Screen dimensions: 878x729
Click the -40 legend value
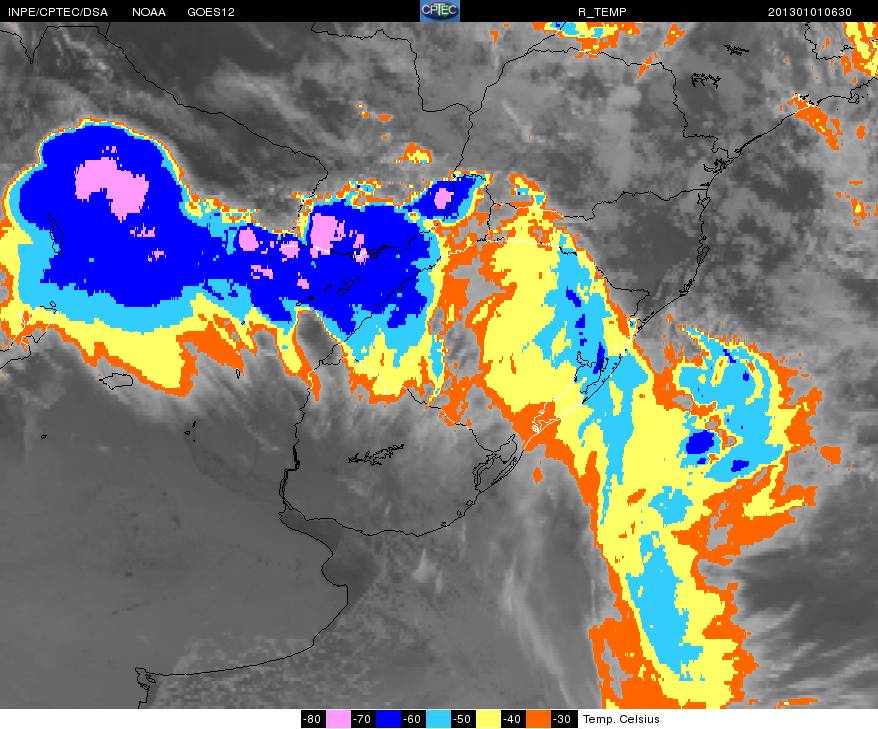pos(513,719)
